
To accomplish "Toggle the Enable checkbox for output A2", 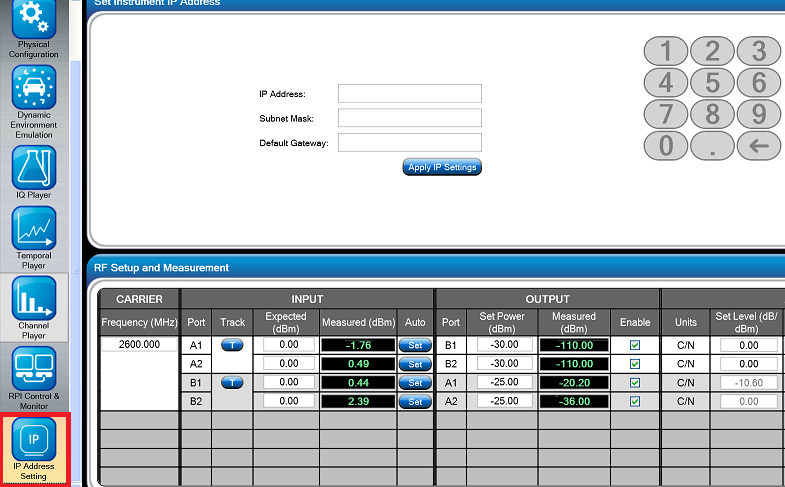I will pyautogui.click(x=635, y=401).
